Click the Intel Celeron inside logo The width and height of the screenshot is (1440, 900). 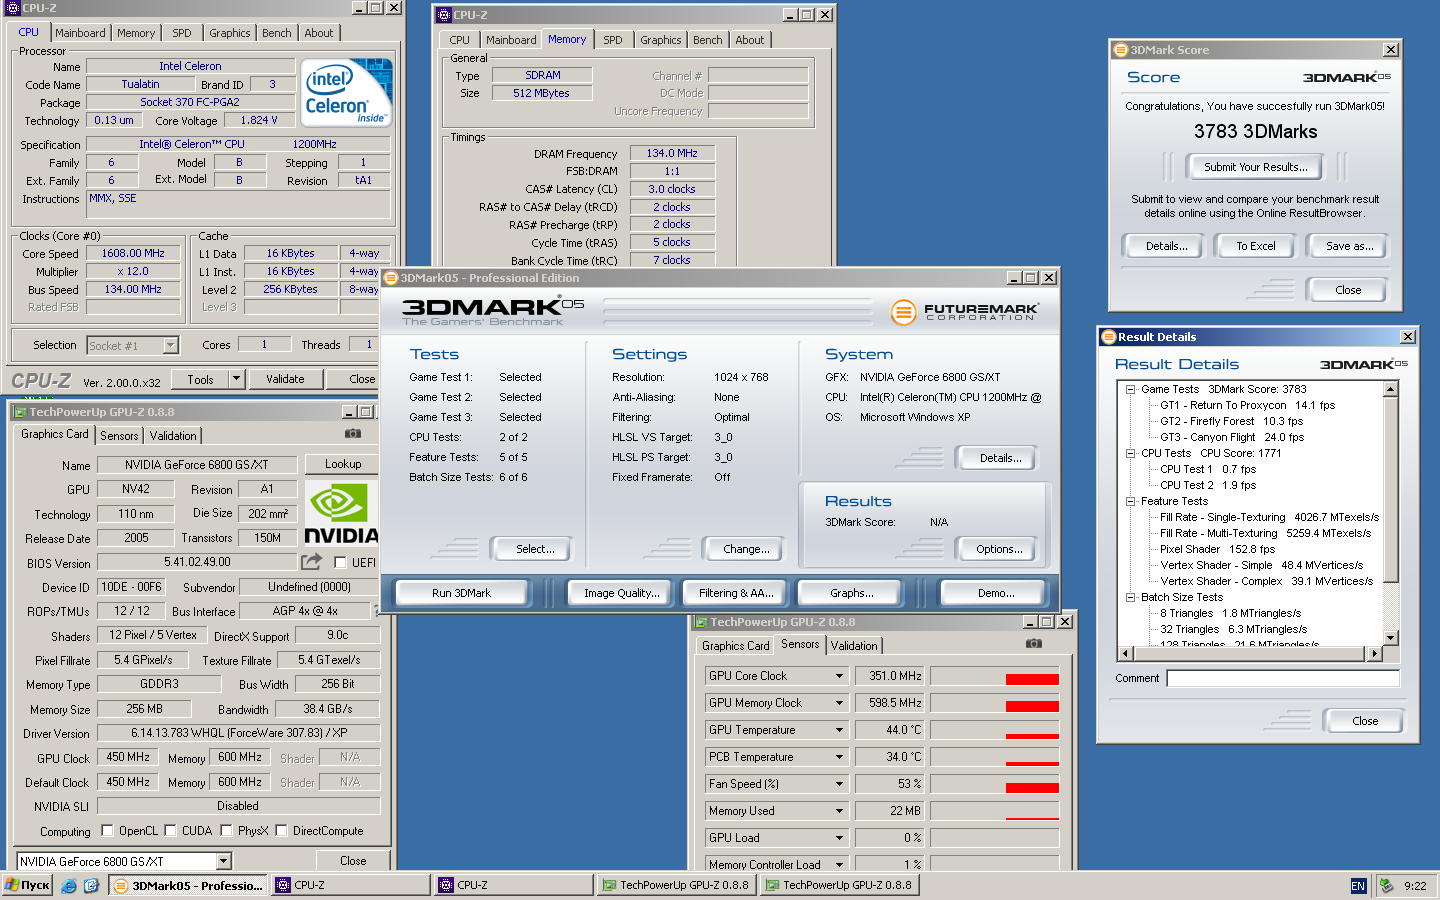point(346,92)
